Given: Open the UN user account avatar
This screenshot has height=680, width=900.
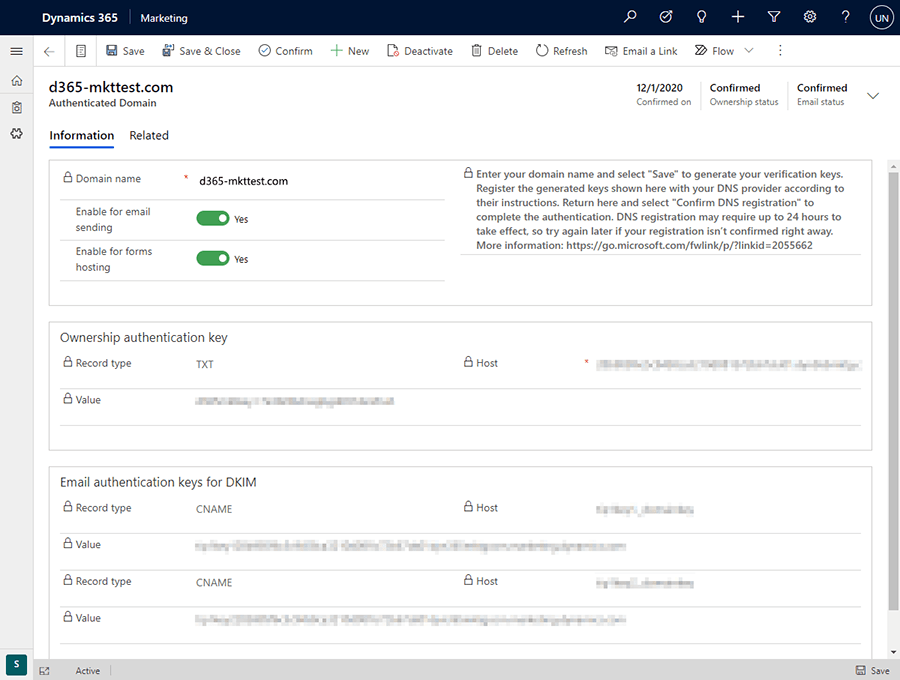Looking at the screenshot, I should (x=881, y=18).
